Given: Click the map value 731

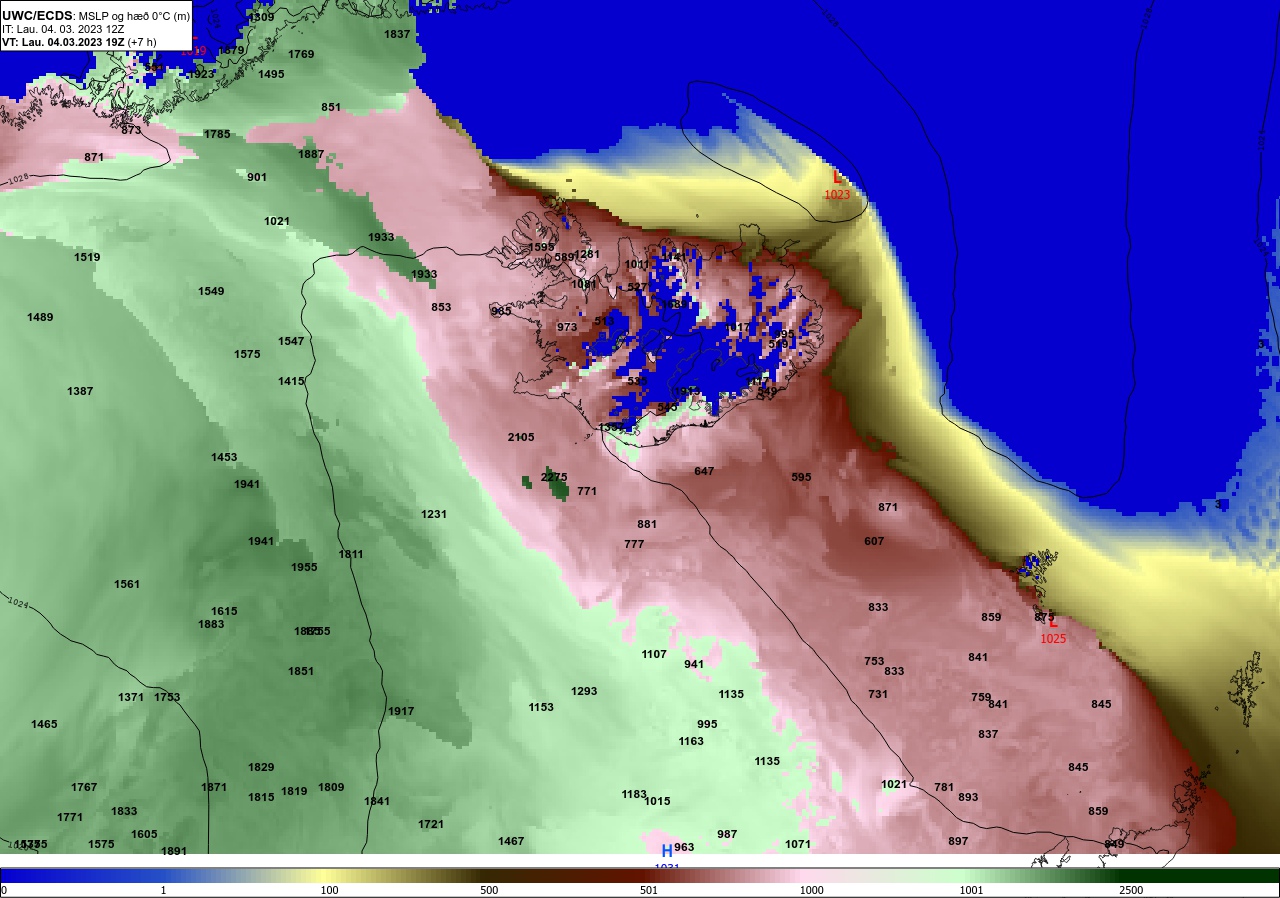Looking at the screenshot, I should (878, 694).
